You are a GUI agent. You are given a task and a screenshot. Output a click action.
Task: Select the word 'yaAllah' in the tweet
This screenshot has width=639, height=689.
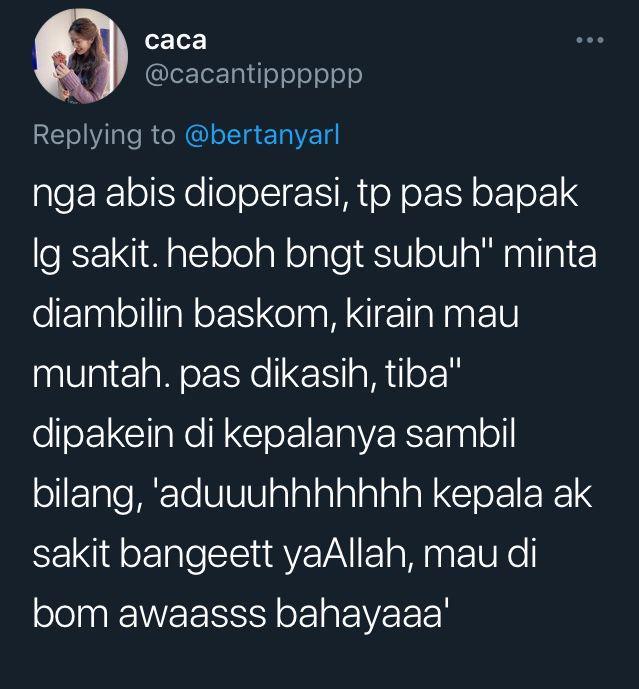[x=348, y=554]
